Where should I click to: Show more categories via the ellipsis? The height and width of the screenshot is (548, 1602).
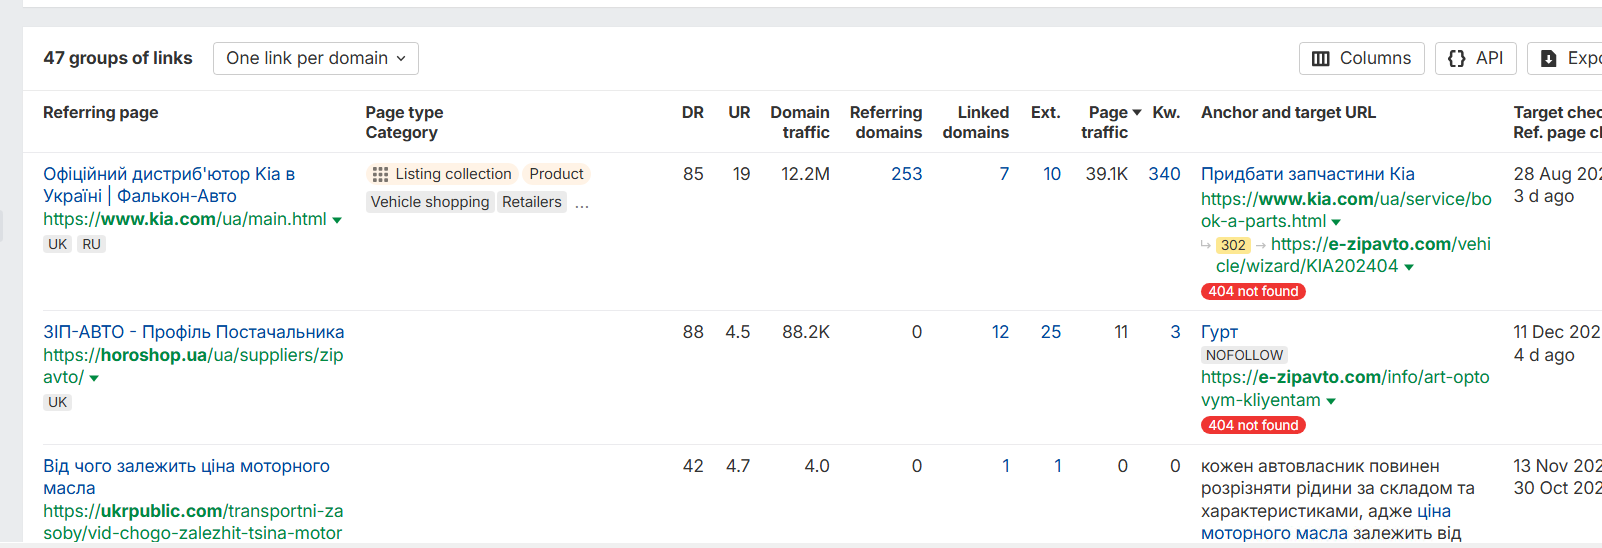pos(582,203)
